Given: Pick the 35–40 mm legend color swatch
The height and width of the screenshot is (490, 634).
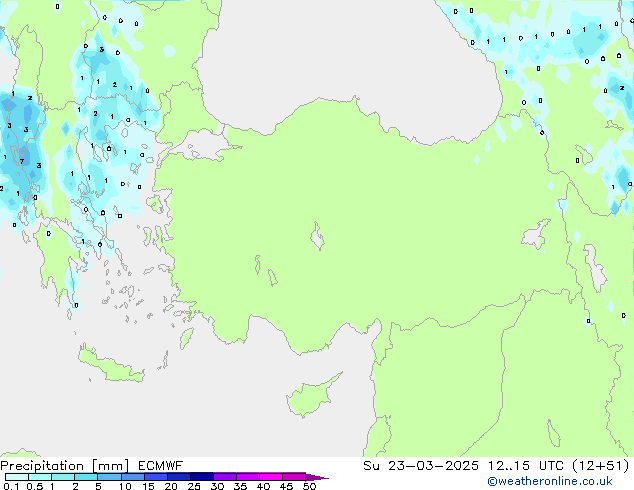Looking at the screenshot, I should click(x=248, y=477).
